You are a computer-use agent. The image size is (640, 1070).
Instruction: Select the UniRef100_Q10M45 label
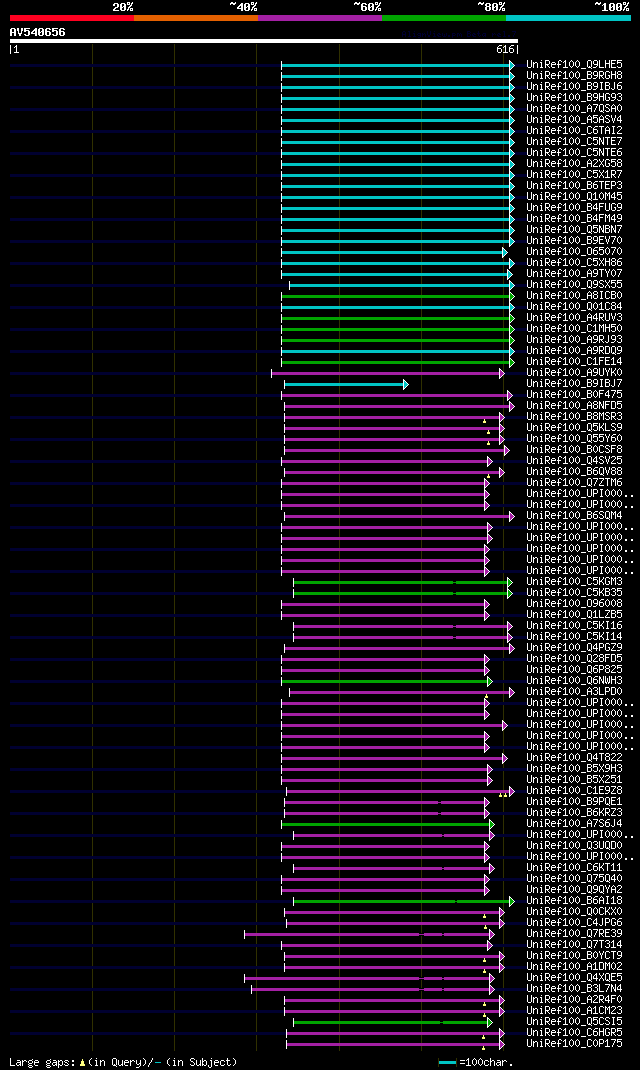click(x=574, y=197)
